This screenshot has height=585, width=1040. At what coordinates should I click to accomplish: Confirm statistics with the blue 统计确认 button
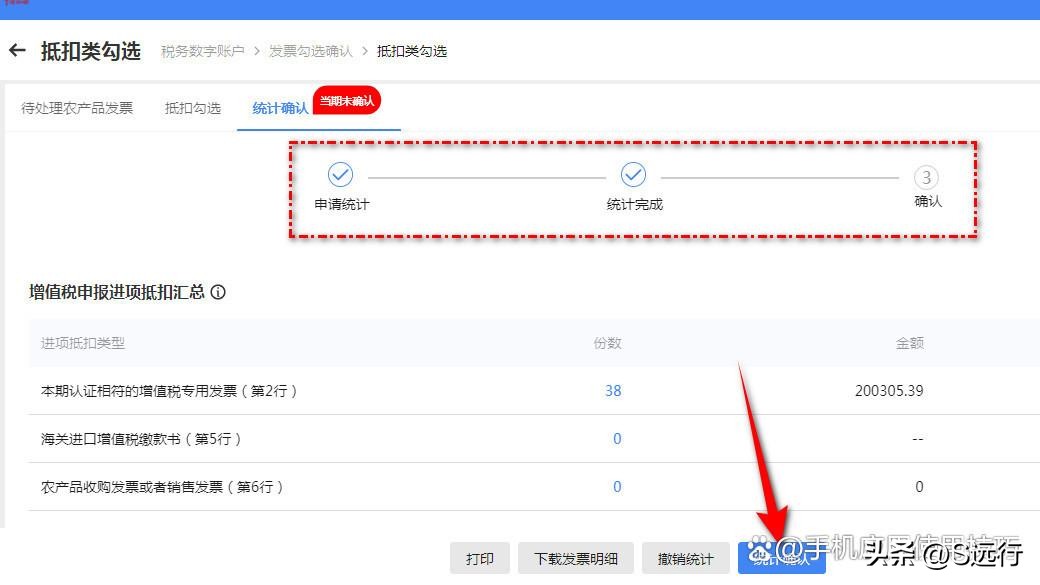783,558
